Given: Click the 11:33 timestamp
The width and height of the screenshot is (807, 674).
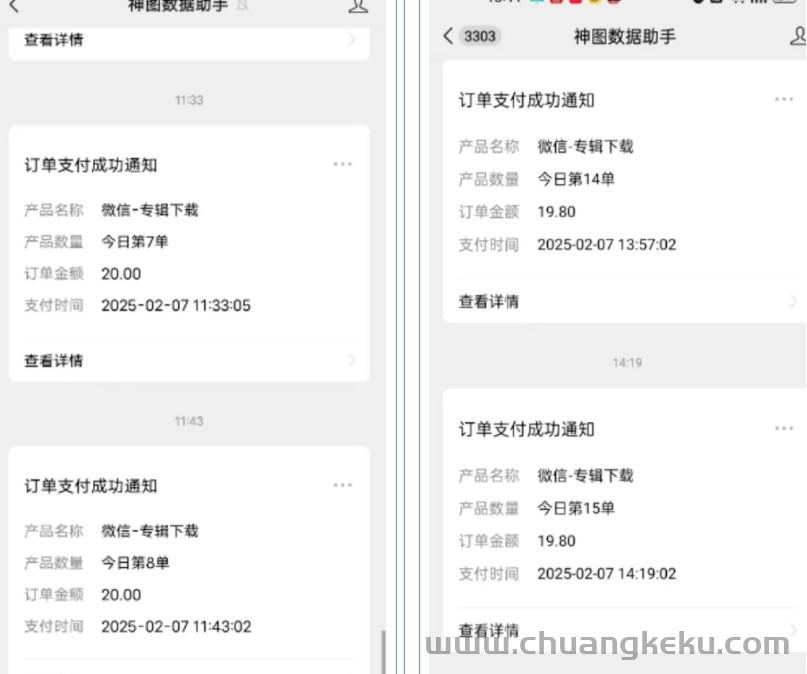Looking at the screenshot, I should coord(189,100).
